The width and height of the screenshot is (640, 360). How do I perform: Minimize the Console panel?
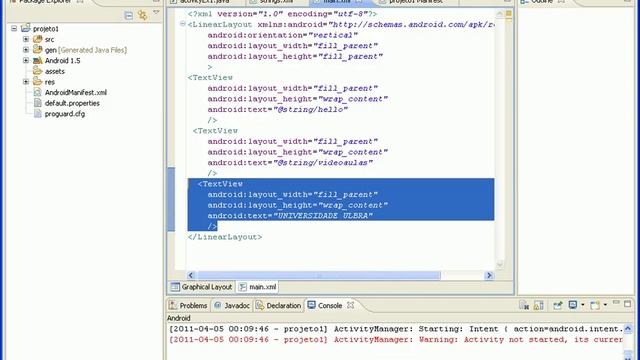(616, 303)
